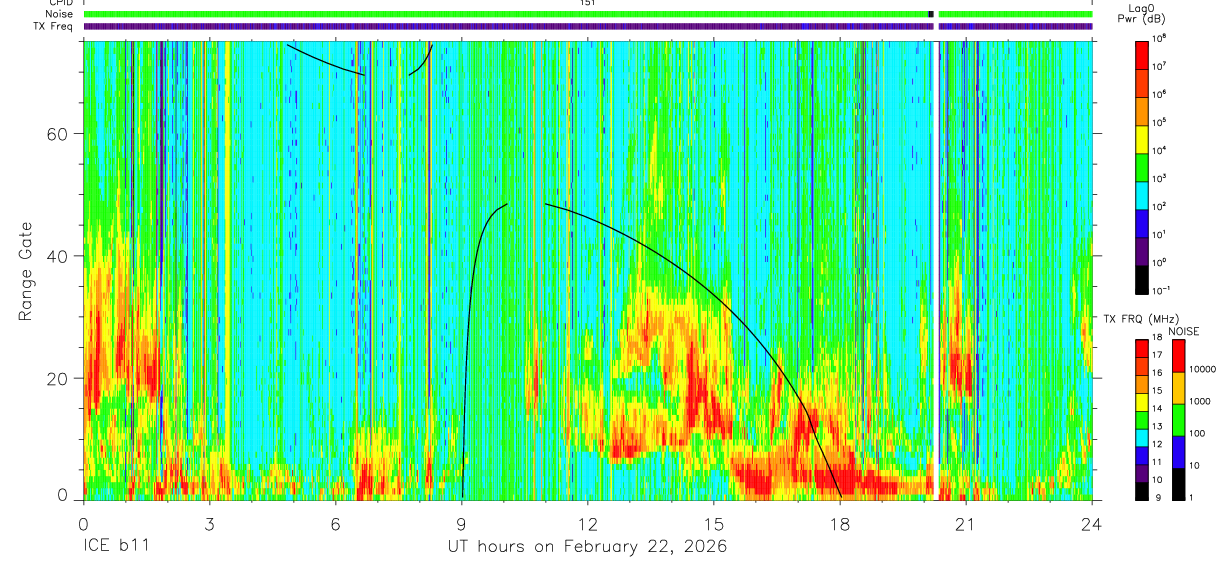Click the x-axis tick label '9'
The height and width of the screenshot is (567, 1228).
click(461, 524)
